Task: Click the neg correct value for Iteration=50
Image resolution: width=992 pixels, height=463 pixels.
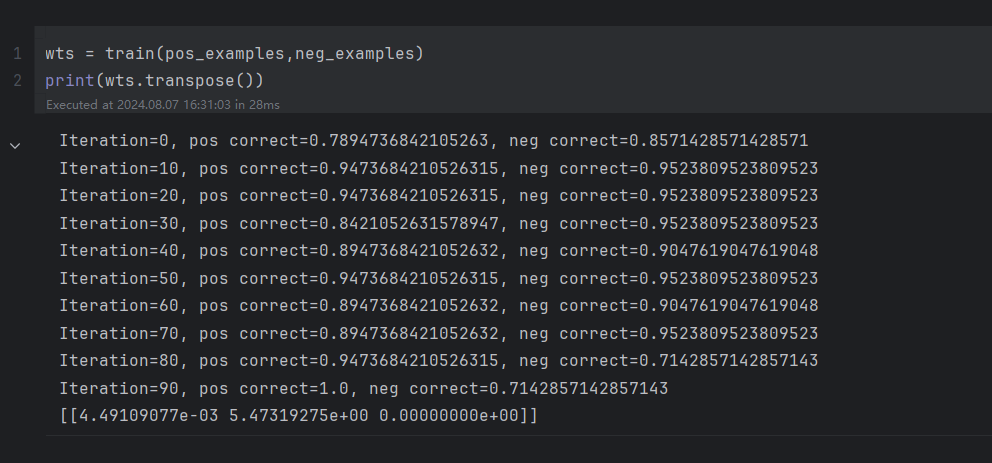Action: 729,278
